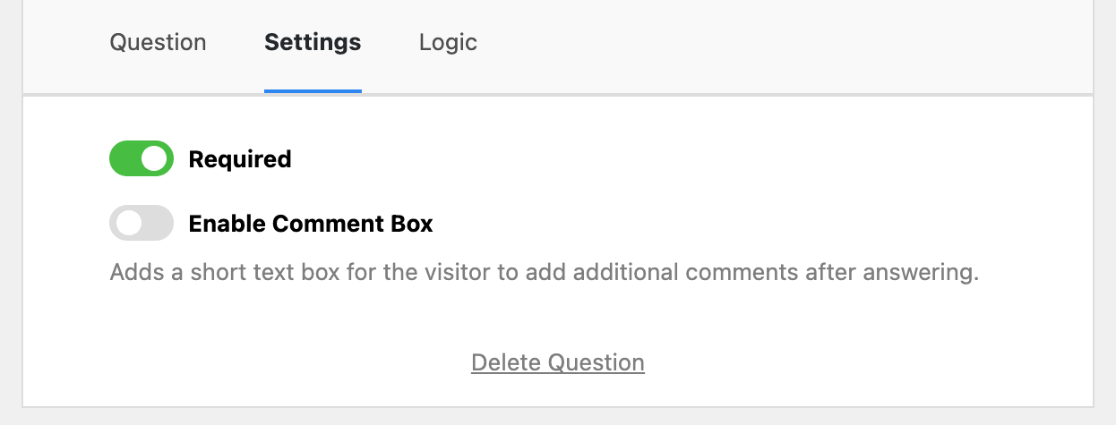Click the word 'Adds' in the helper text
Viewport: 1116px width, 425px height.
point(134,273)
